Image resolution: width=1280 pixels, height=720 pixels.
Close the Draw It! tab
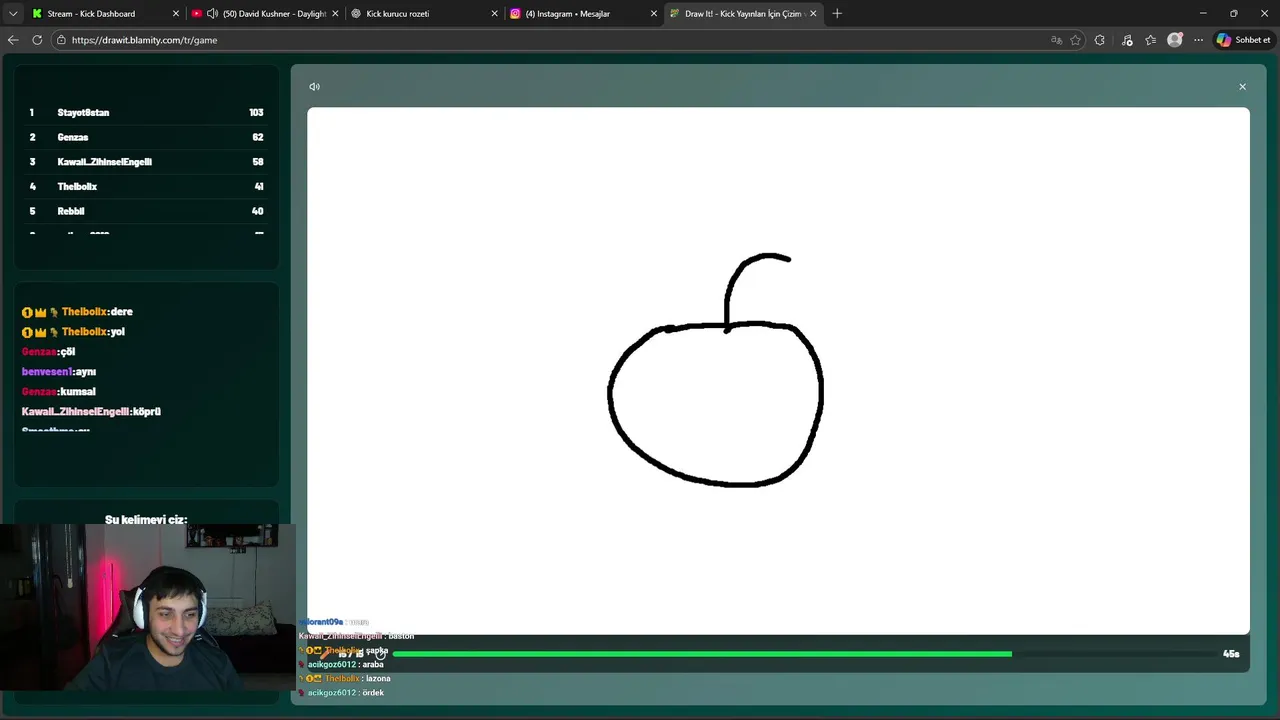point(813,14)
